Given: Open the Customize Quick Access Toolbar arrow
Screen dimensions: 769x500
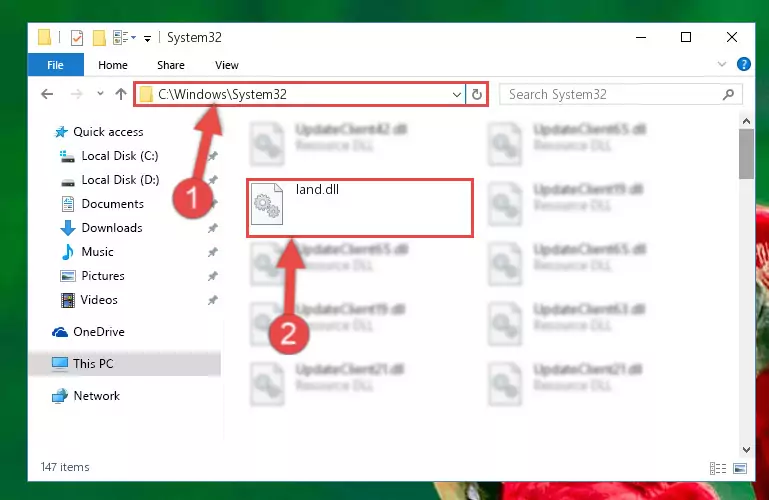Looking at the screenshot, I should [x=147, y=38].
